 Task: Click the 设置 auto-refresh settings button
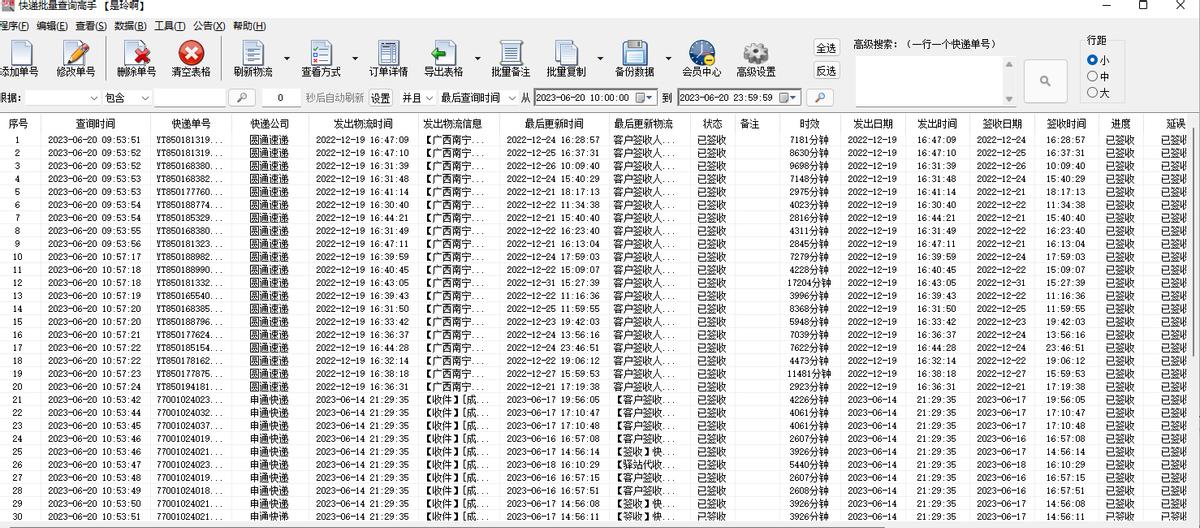coord(381,98)
